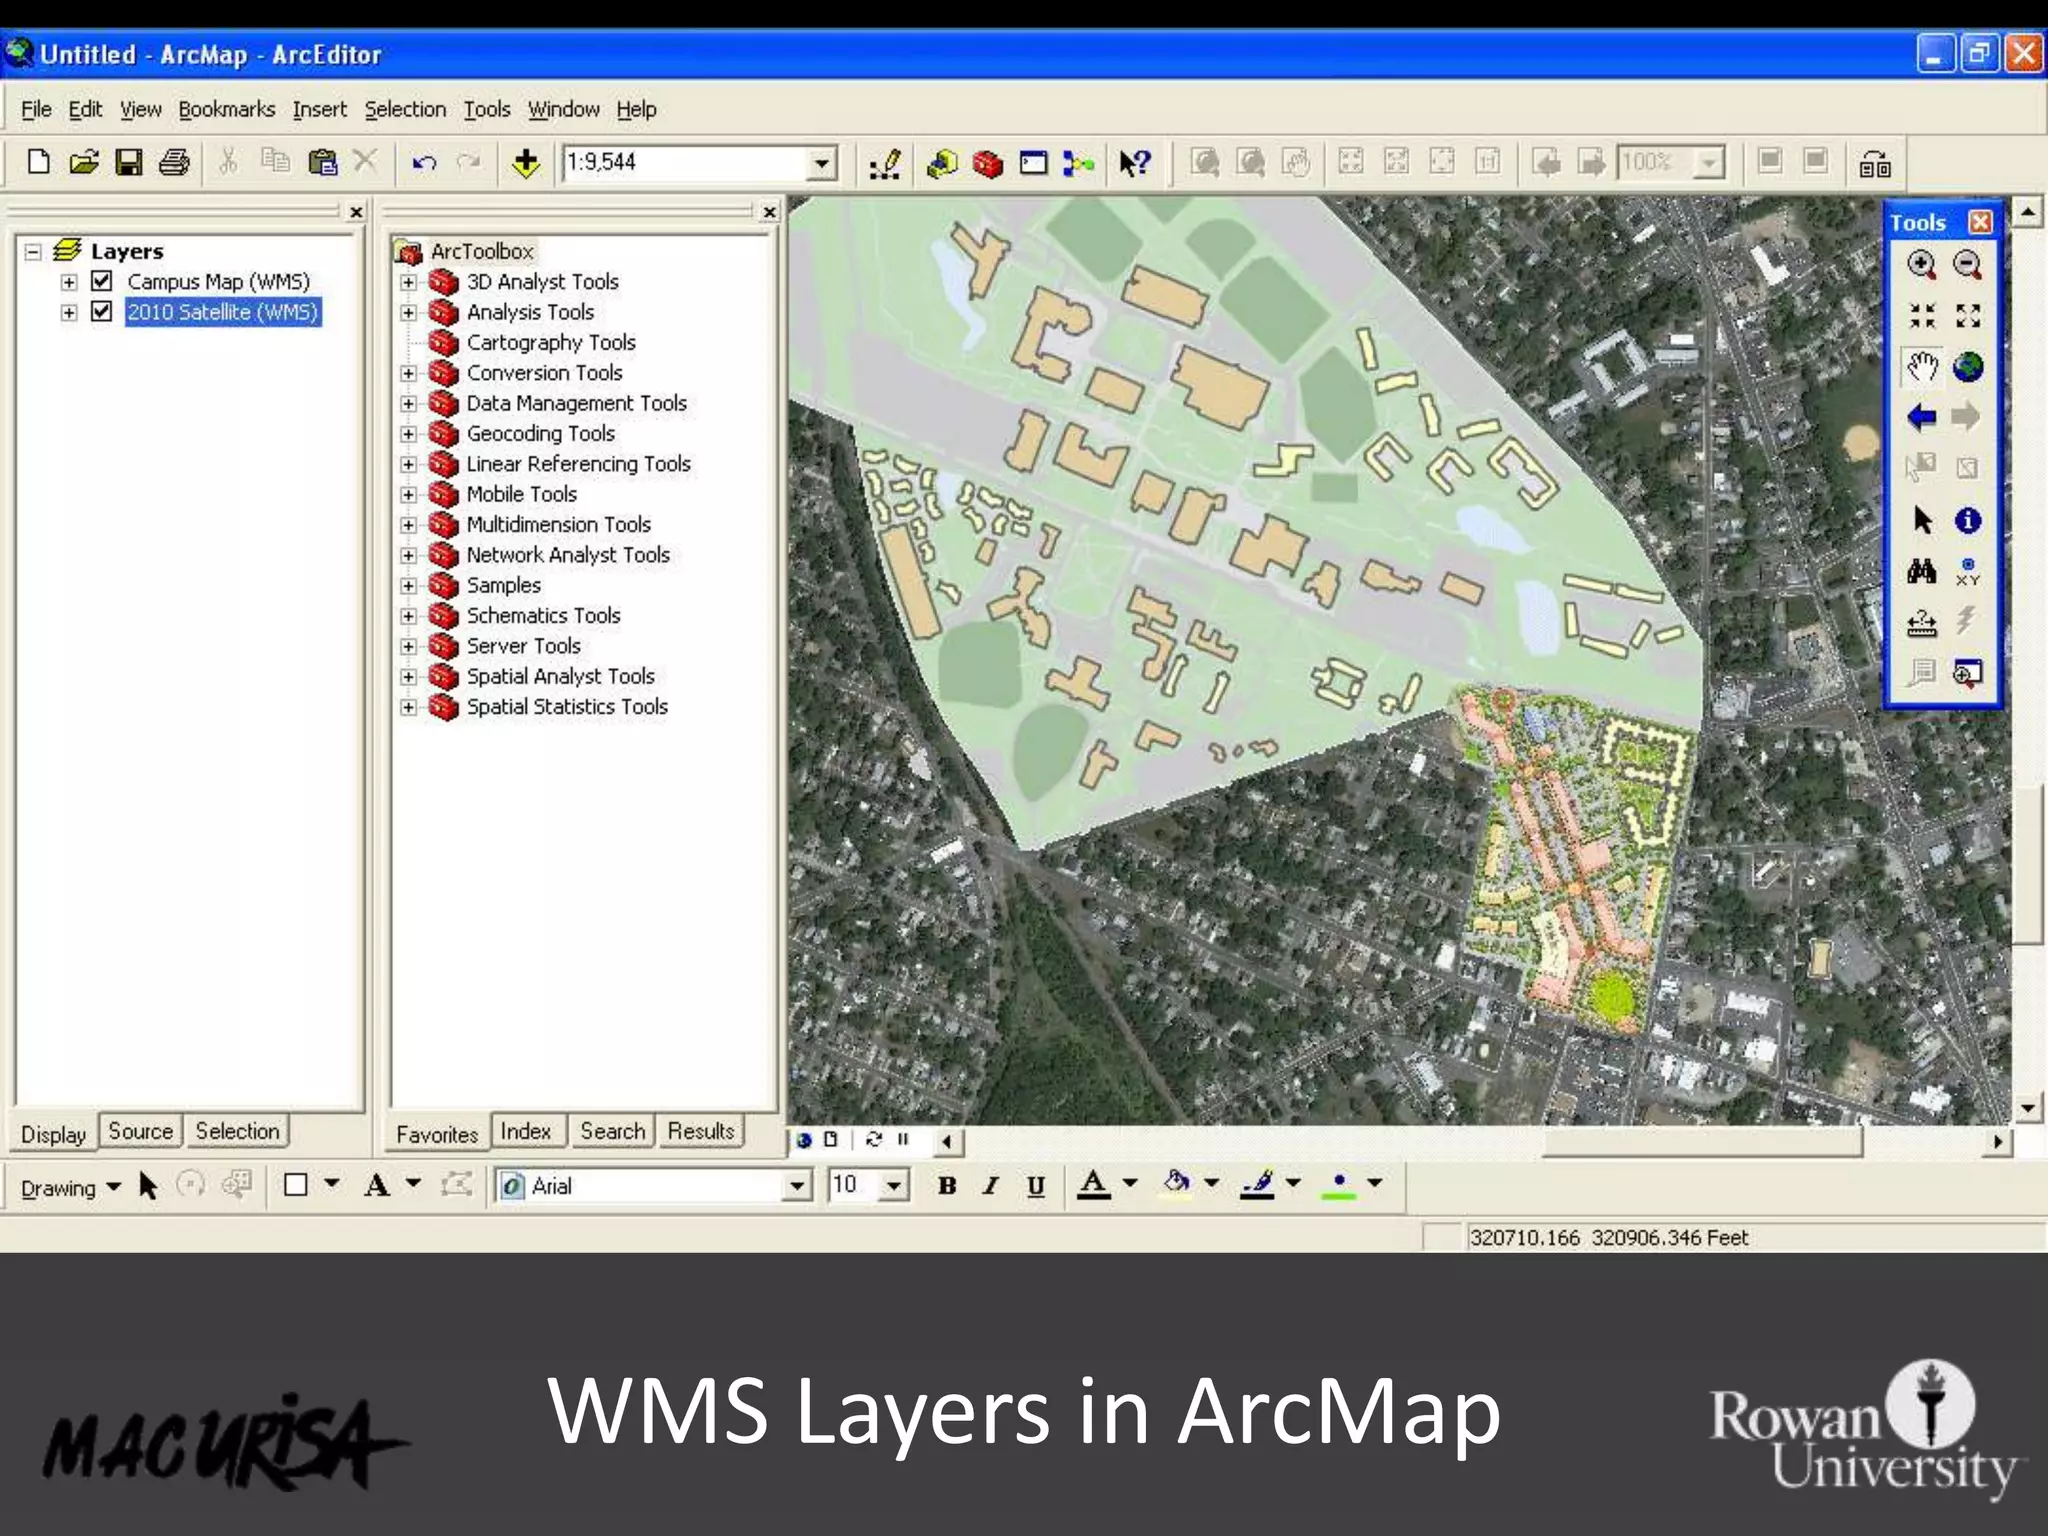Open the marker color picker arrow
Image resolution: width=2048 pixels, height=1536 pixels.
[x=1375, y=1183]
